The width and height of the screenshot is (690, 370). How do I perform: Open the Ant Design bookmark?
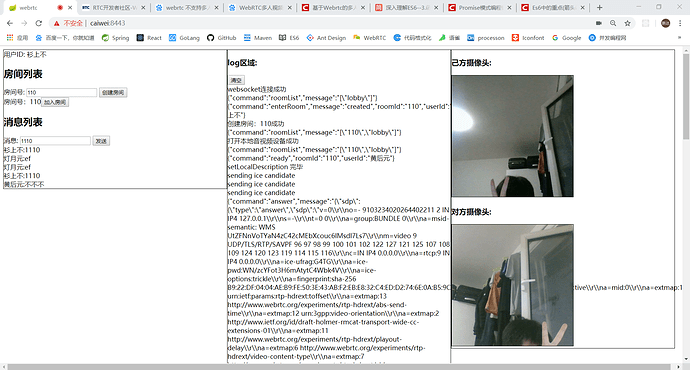[327, 38]
